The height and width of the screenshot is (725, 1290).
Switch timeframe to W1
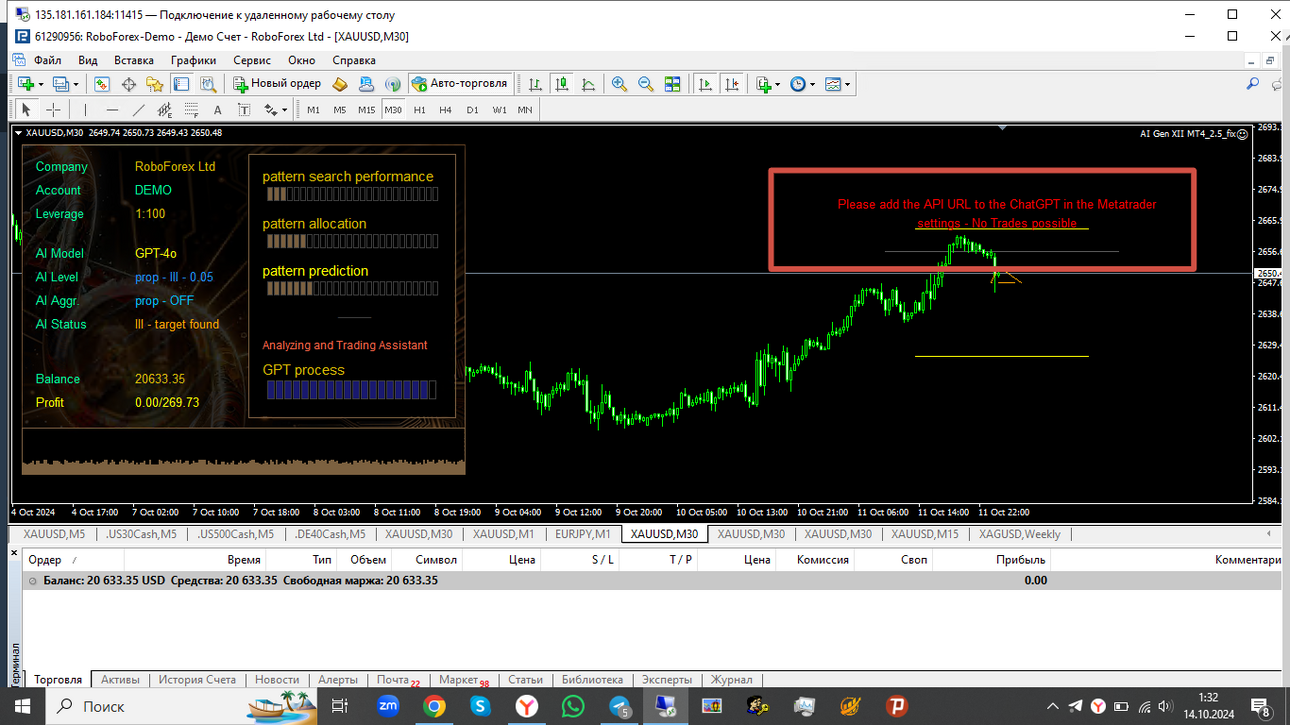[498, 110]
